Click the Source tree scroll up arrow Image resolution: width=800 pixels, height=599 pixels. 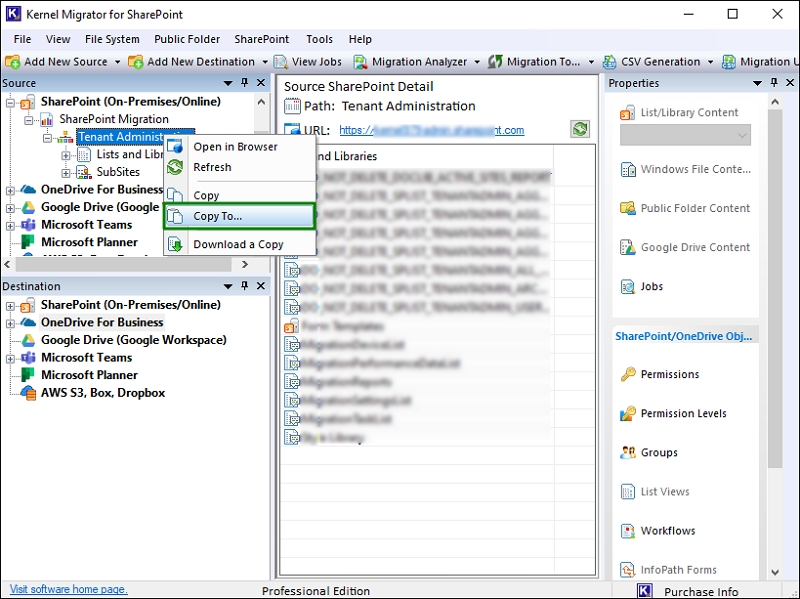click(x=261, y=102)
